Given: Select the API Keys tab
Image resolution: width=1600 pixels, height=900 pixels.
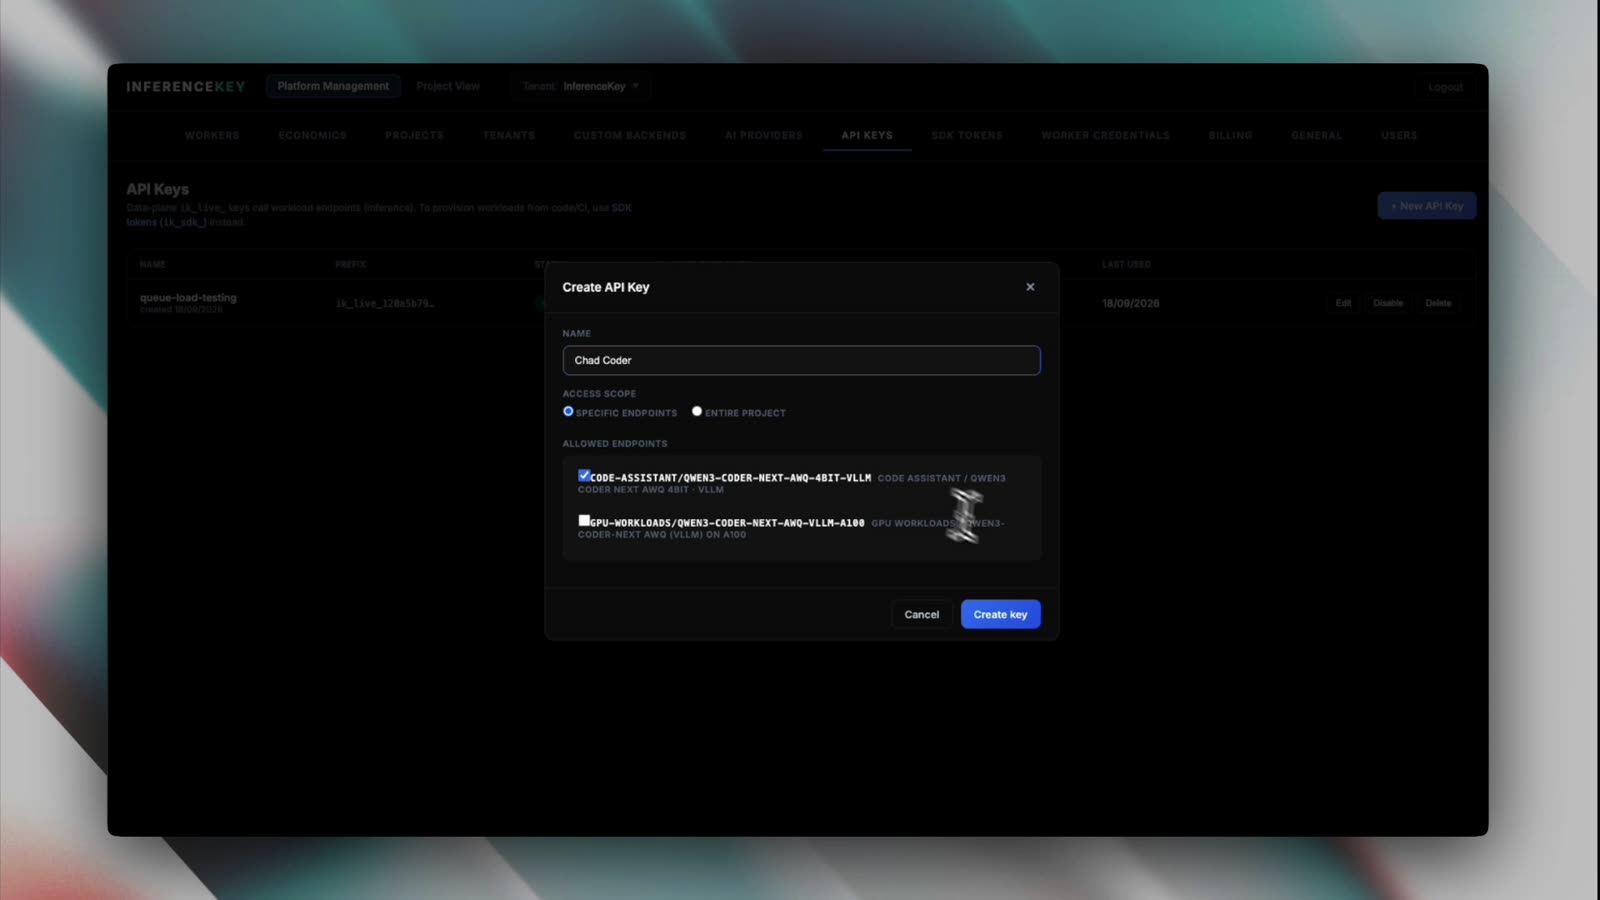Looking at the screenshot, I should coord(867,135).
